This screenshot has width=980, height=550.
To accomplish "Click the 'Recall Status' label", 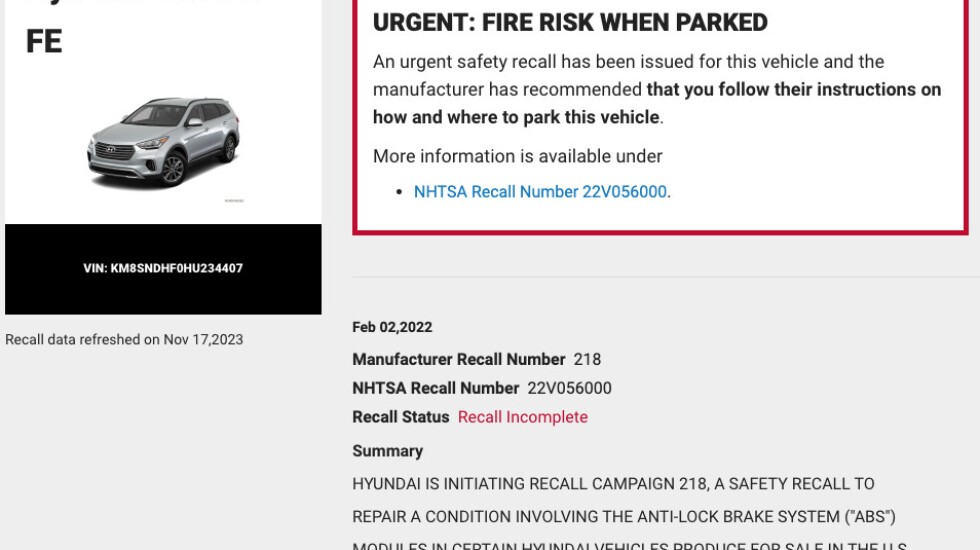I will tap(401, 417).
